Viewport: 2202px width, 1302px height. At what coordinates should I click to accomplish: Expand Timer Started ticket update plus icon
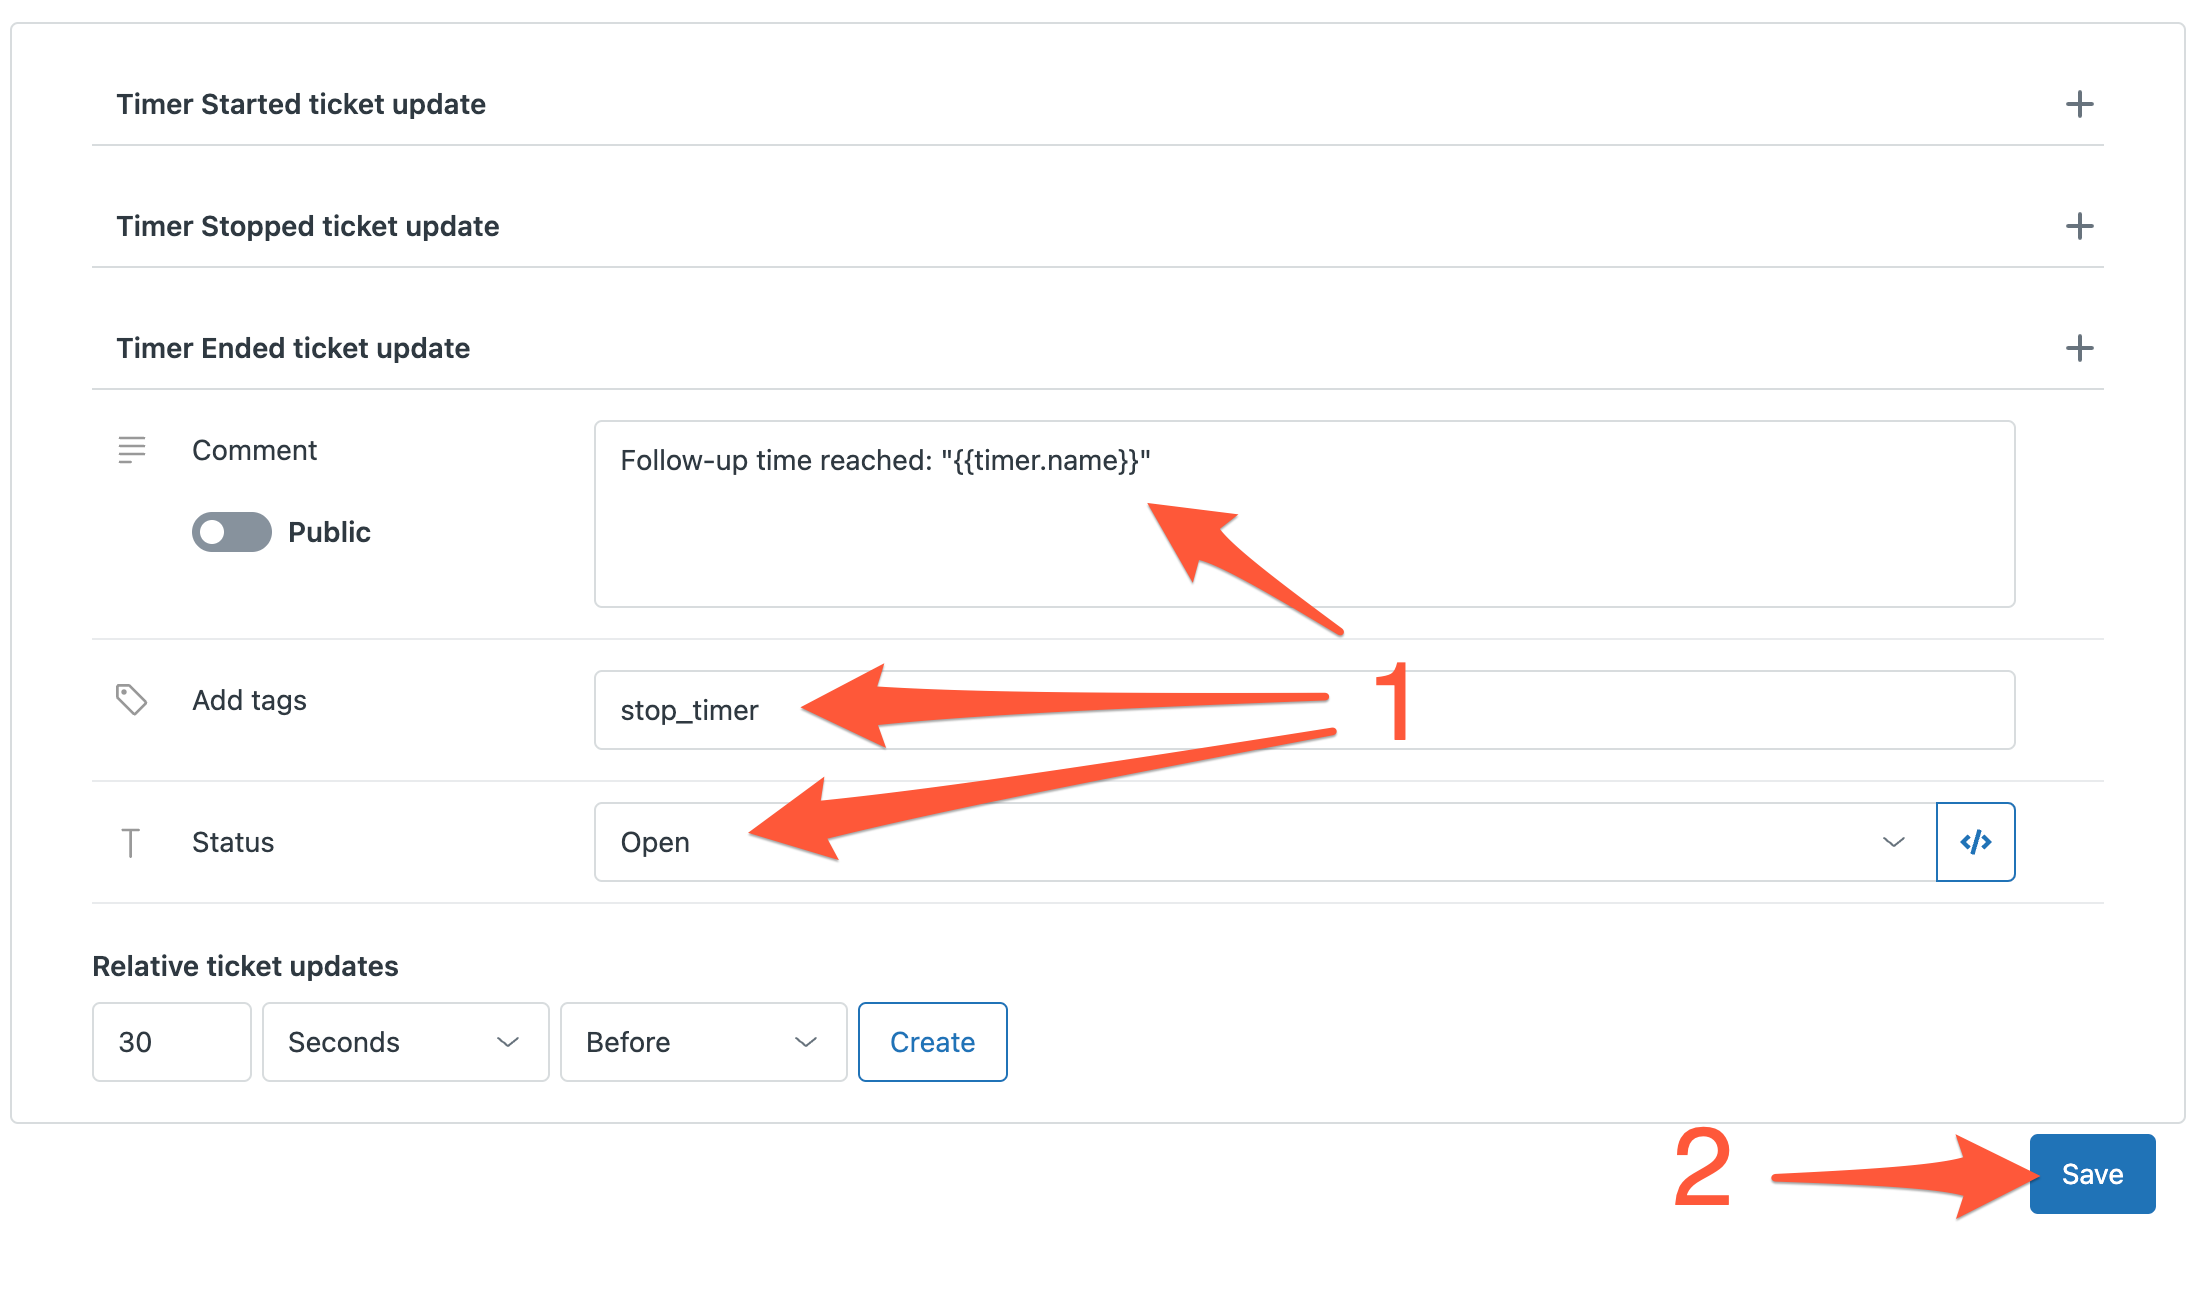(x=2079, y=104)
